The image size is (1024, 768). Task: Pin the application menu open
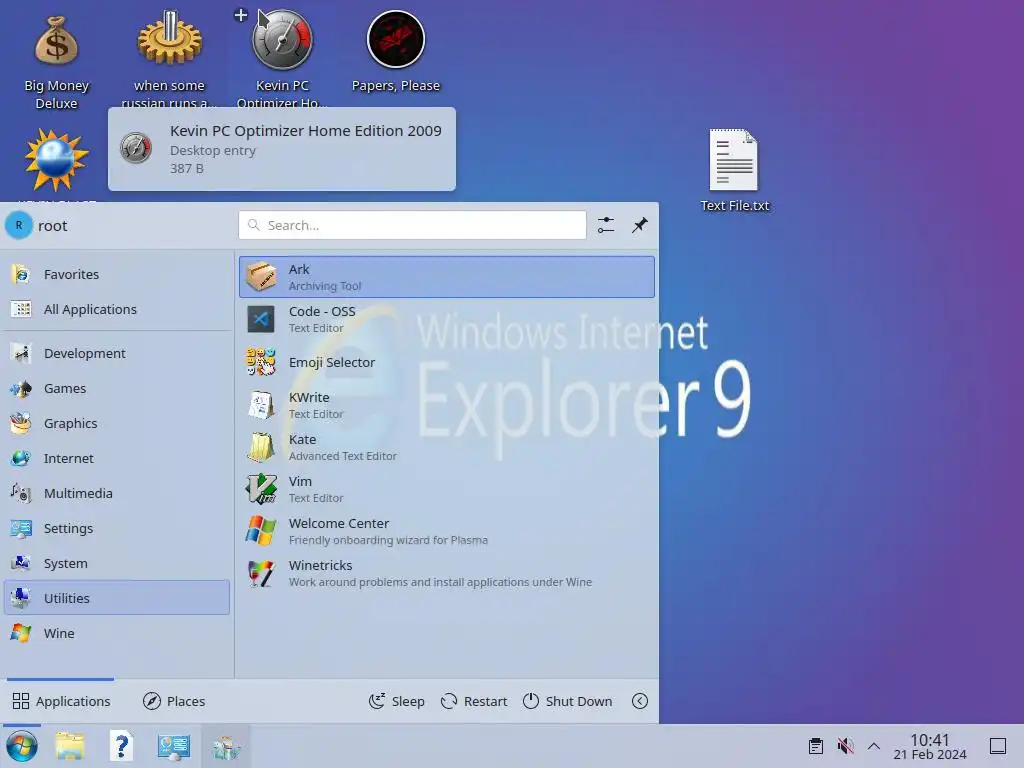click(640, 225)
